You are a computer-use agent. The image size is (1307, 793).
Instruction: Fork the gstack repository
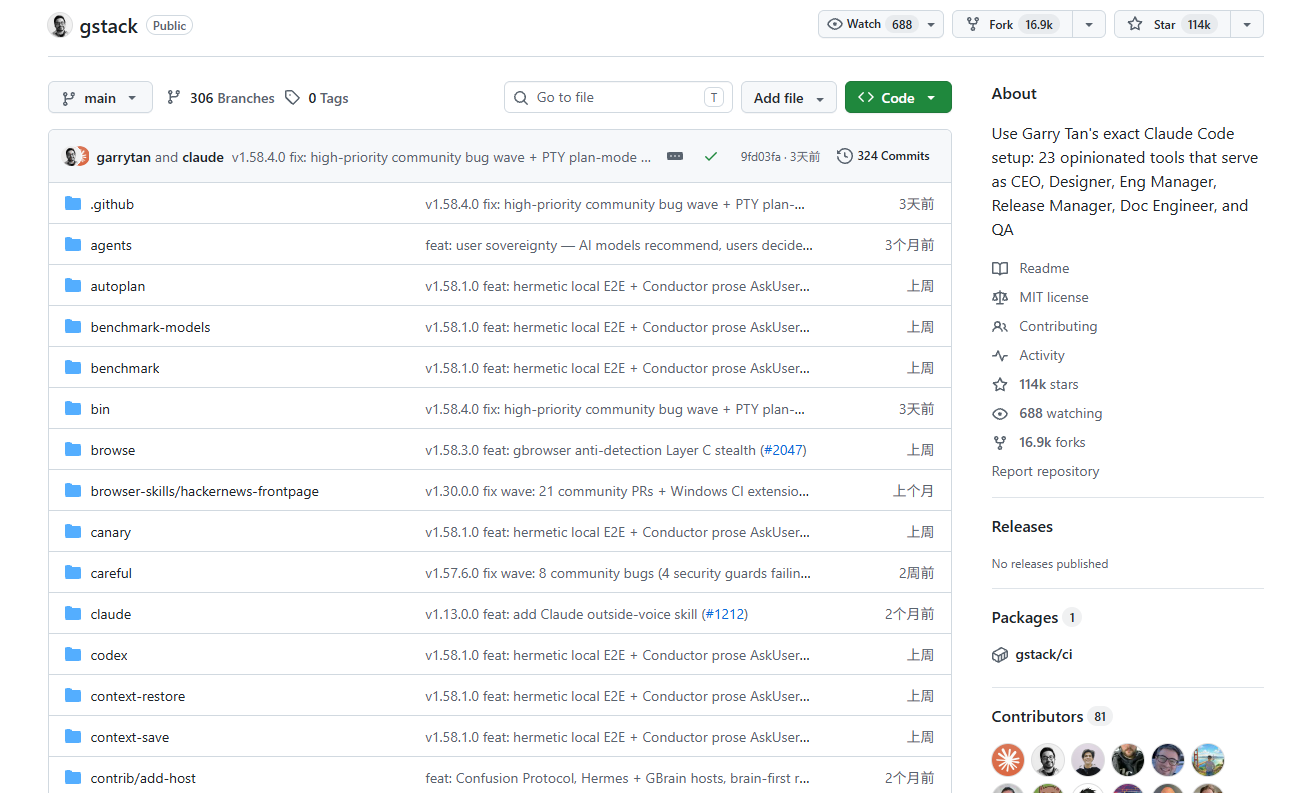tap(1012, 24)
